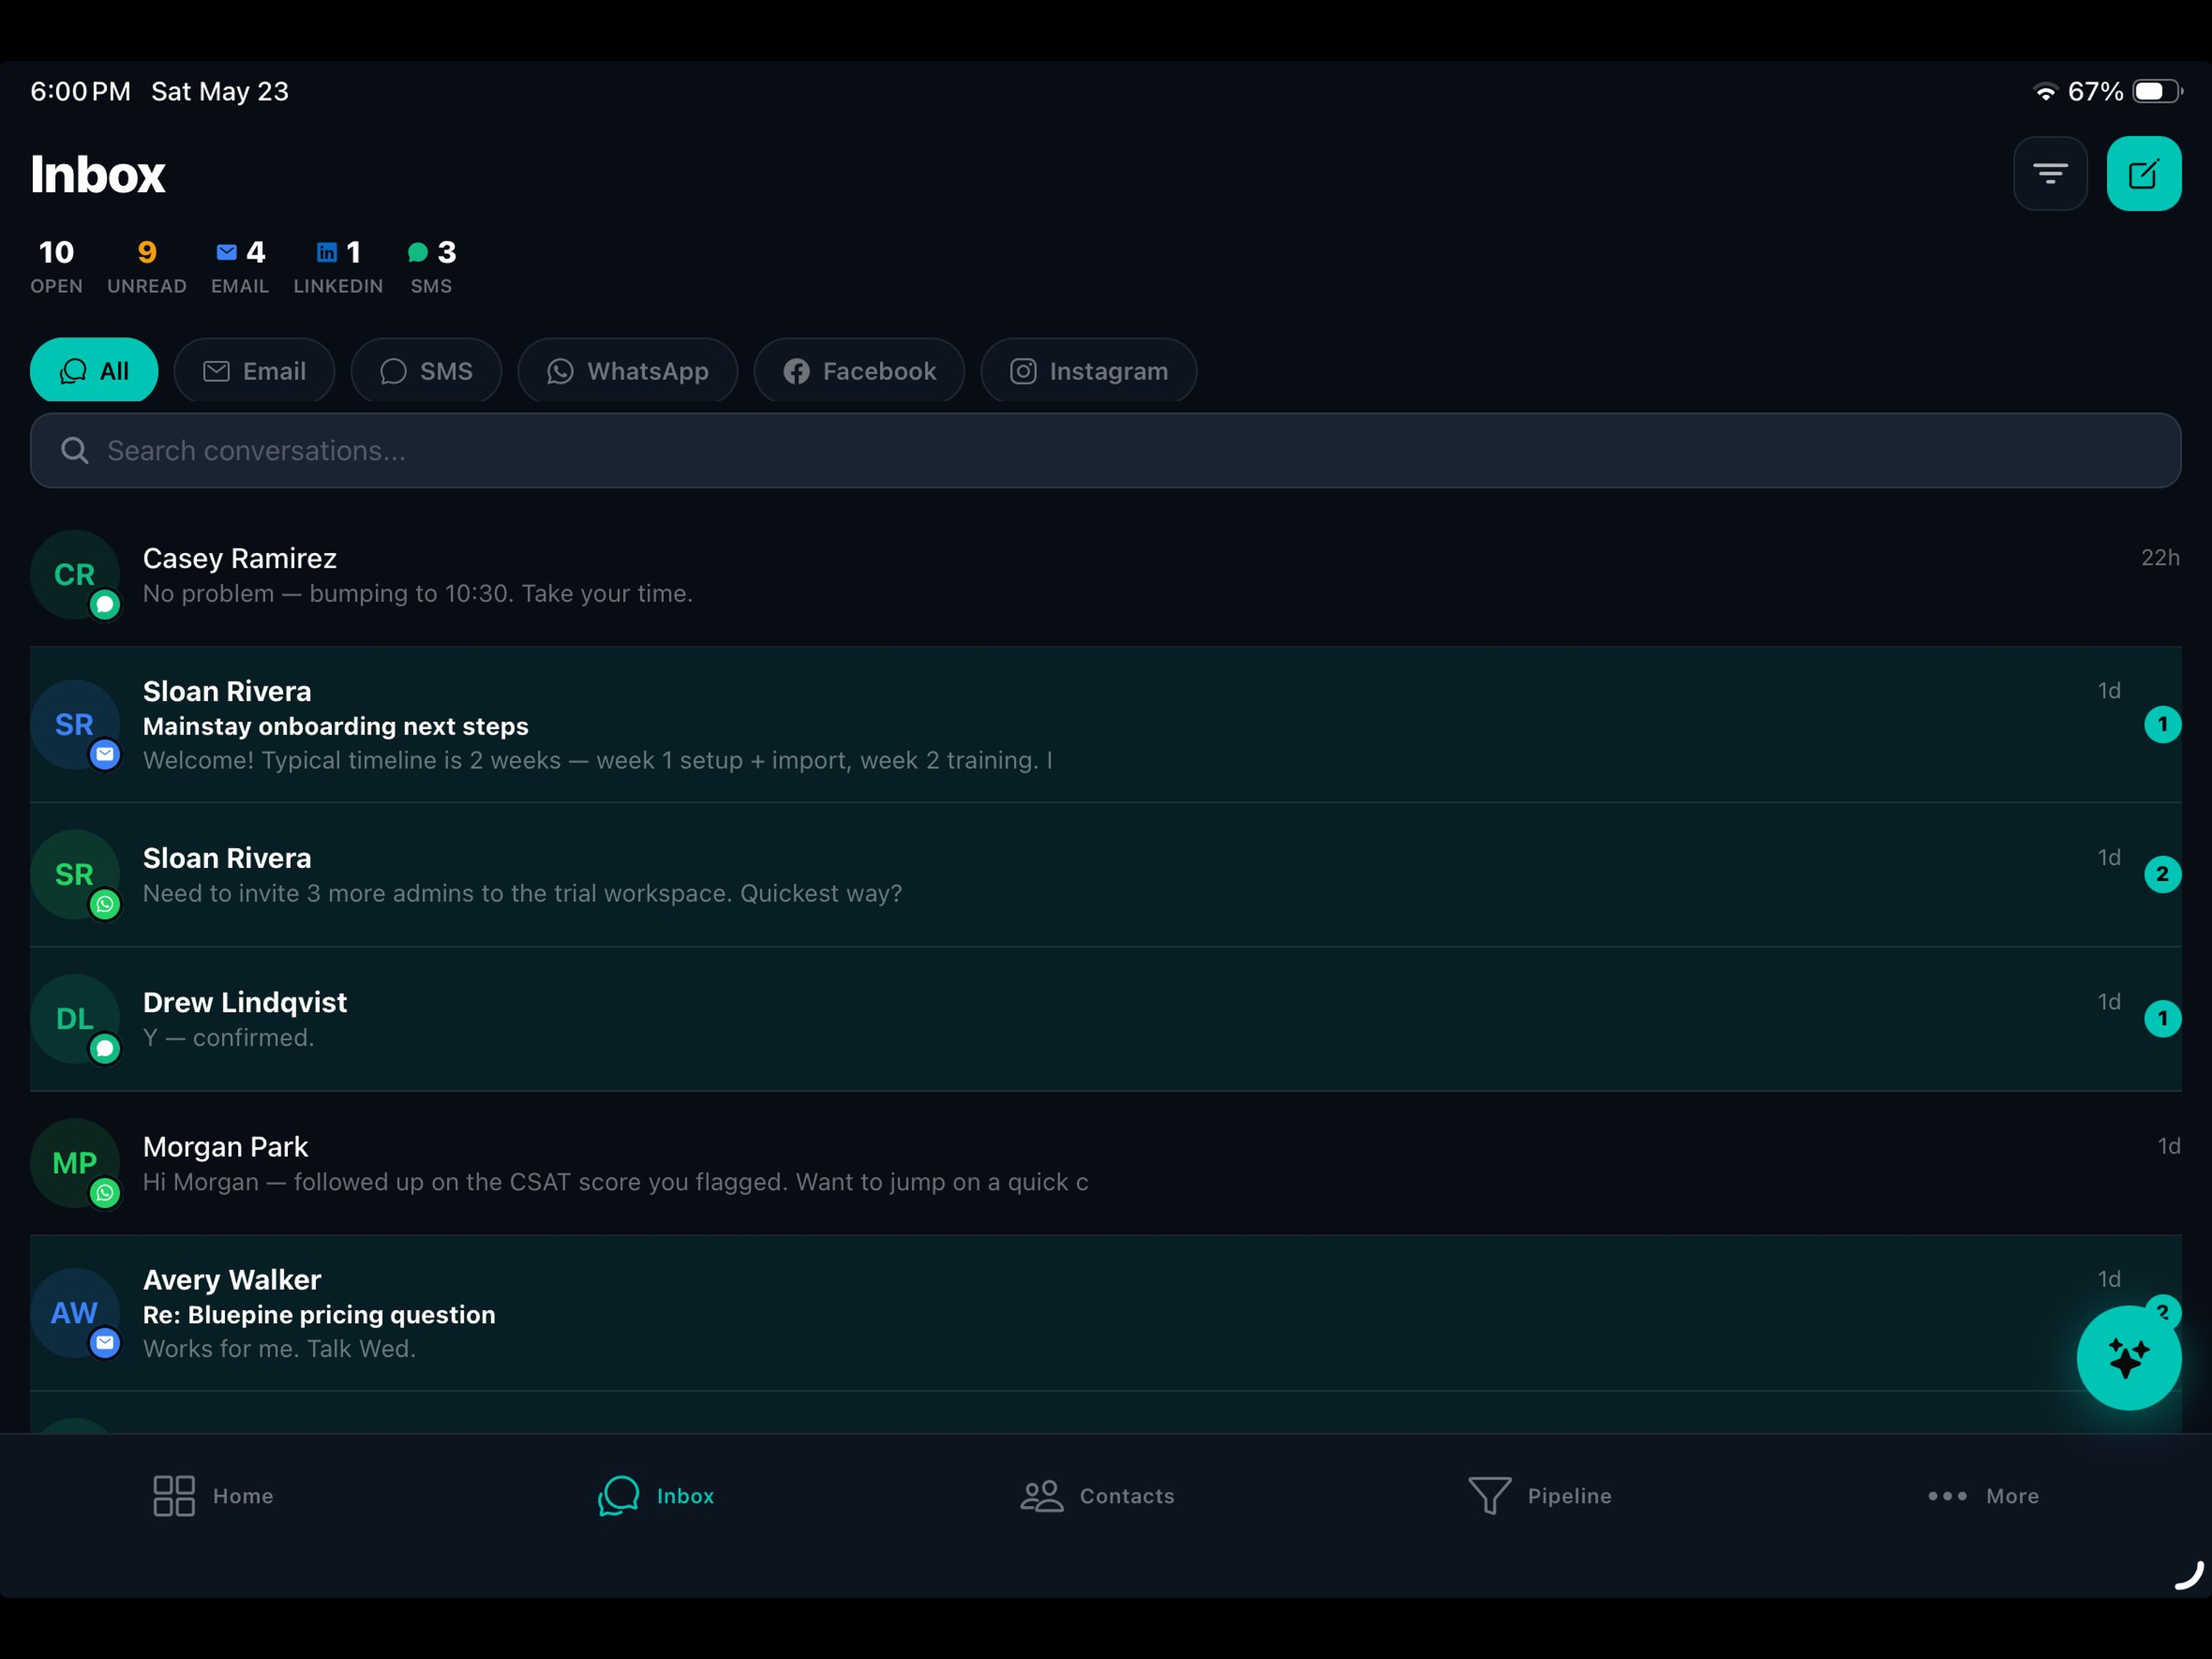Open the filter options icon
2212x1659 pixels.
click(2050, 174)
